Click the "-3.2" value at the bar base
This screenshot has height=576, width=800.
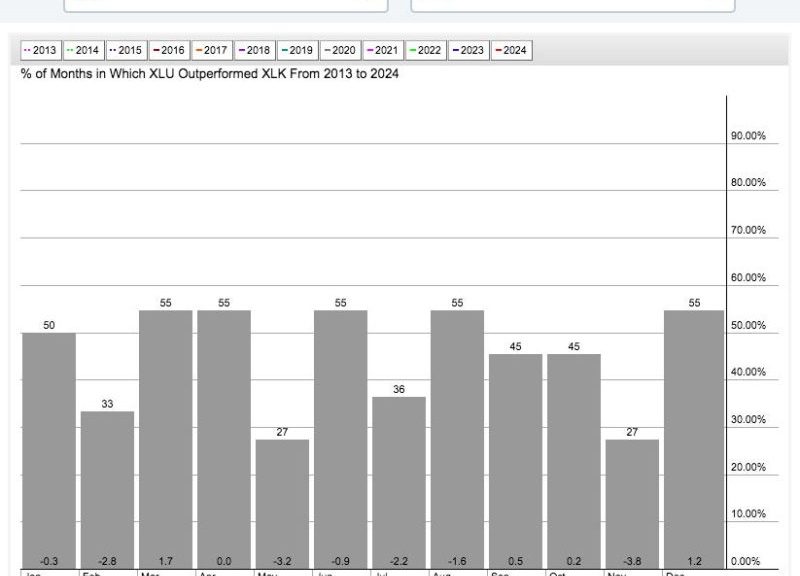[282, 562]
